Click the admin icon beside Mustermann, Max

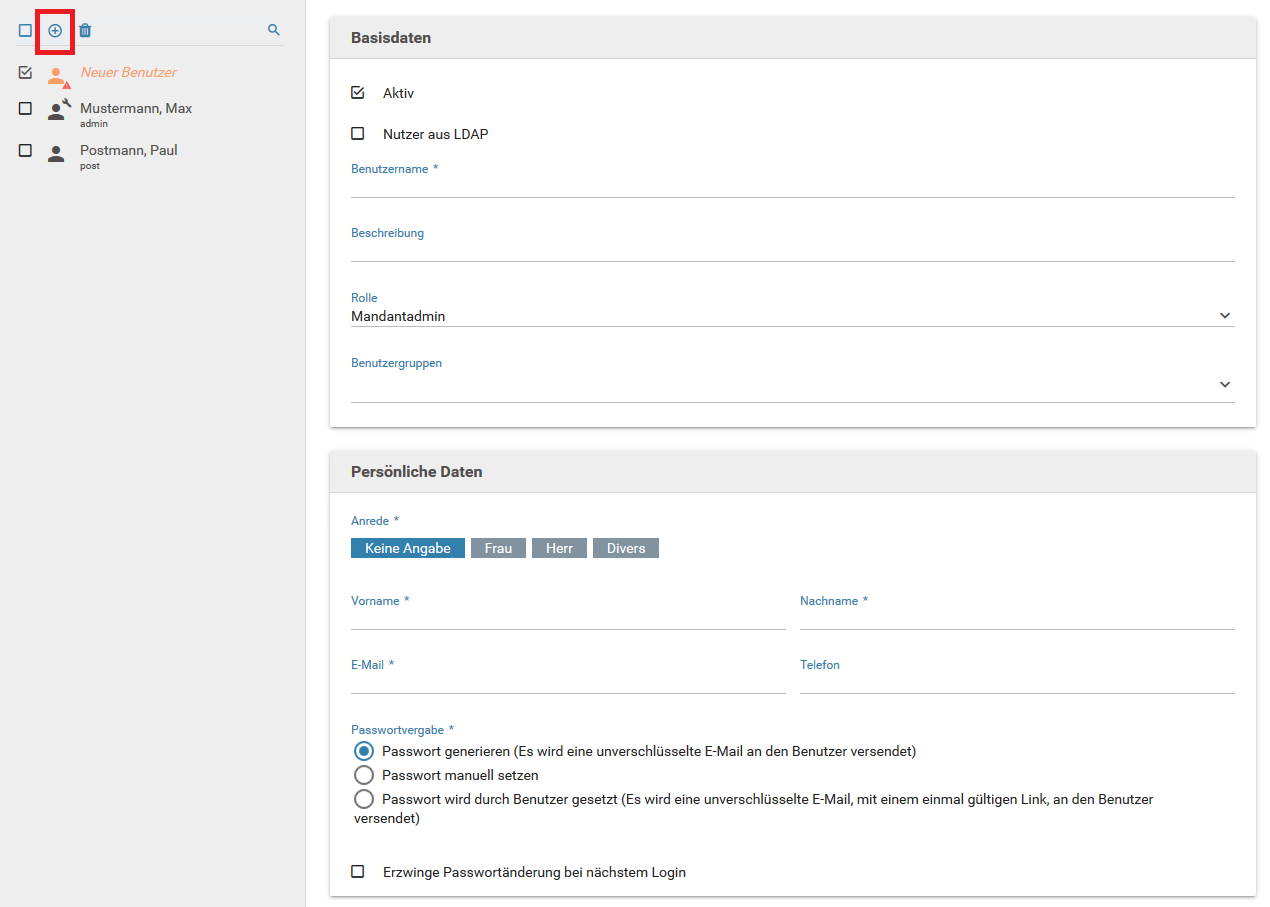(x=58, y=110)
